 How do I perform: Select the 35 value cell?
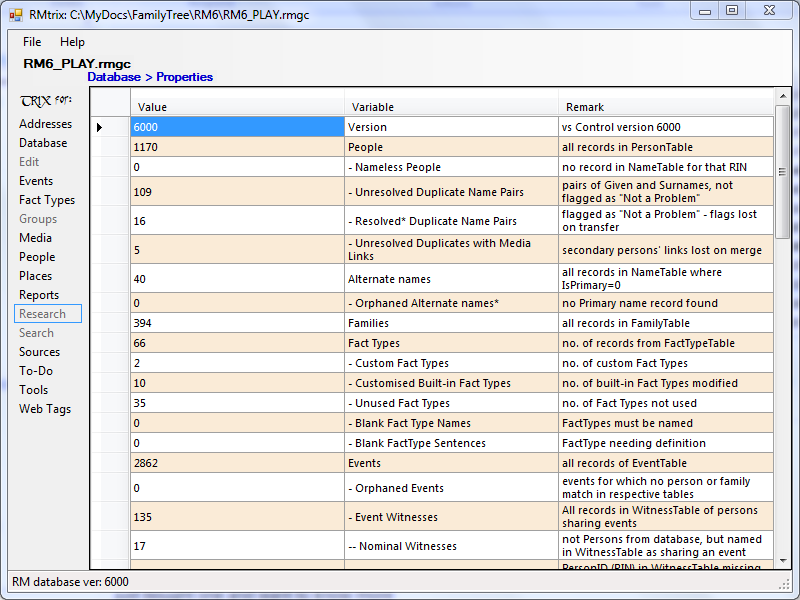point(237,403)
